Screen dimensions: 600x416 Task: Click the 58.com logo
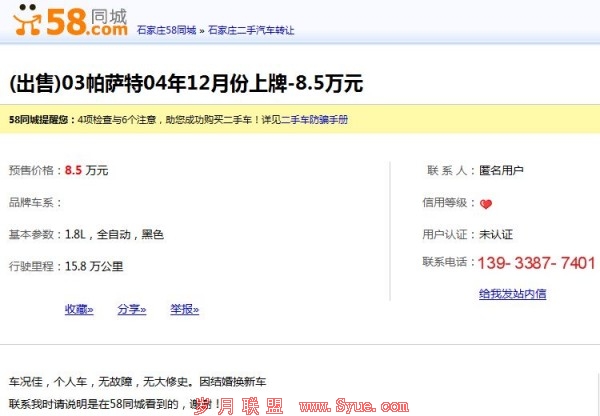coord(70,21)
